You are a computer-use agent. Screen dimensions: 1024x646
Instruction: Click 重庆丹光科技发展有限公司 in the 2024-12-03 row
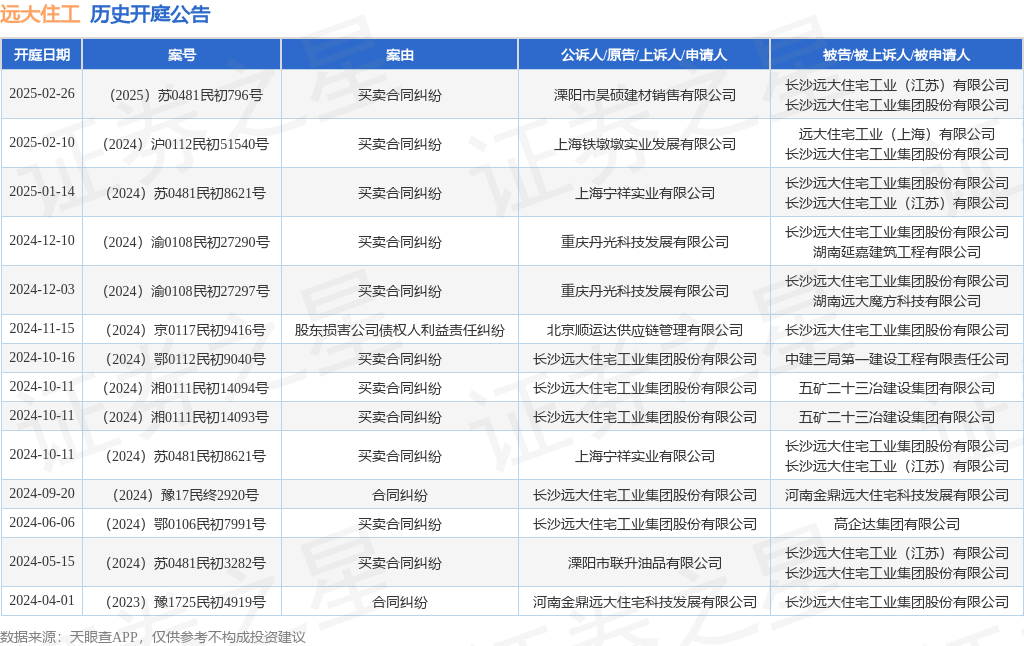click(645, 291)
